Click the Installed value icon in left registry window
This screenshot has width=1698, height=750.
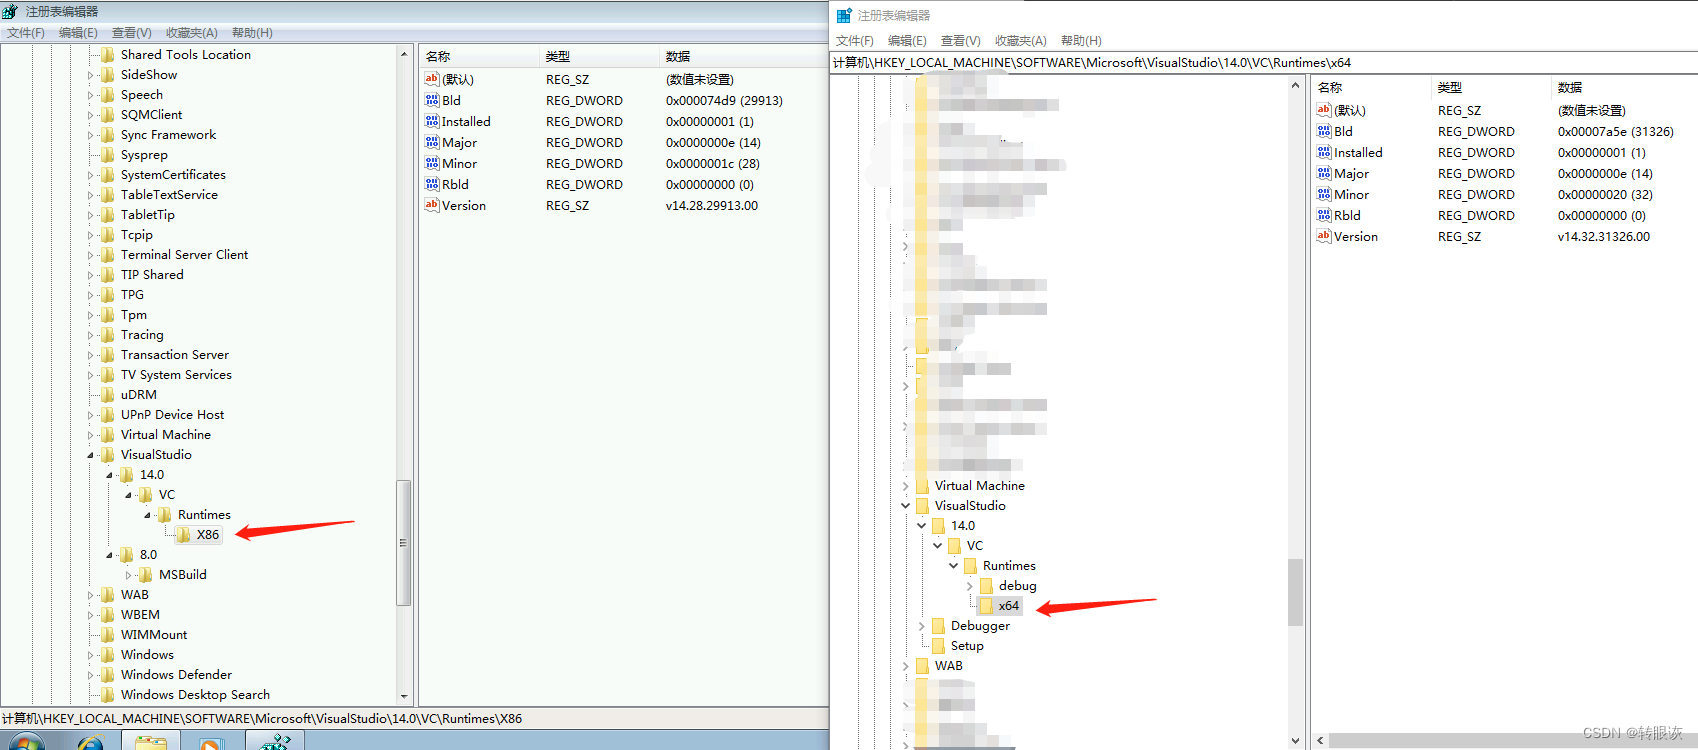[x=432, y=121]
